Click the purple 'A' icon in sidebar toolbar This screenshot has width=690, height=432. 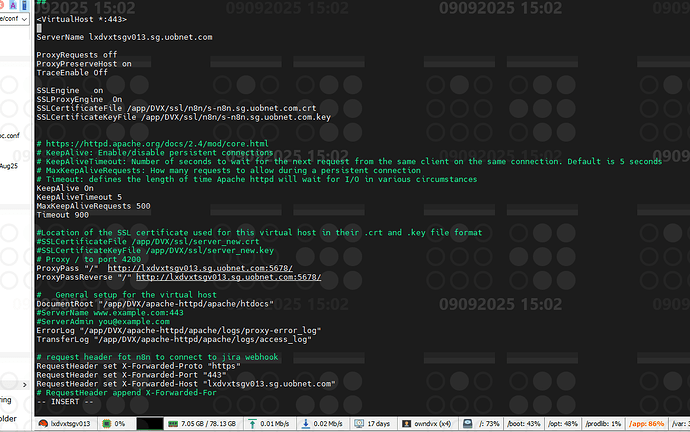[x=13, y=5]
